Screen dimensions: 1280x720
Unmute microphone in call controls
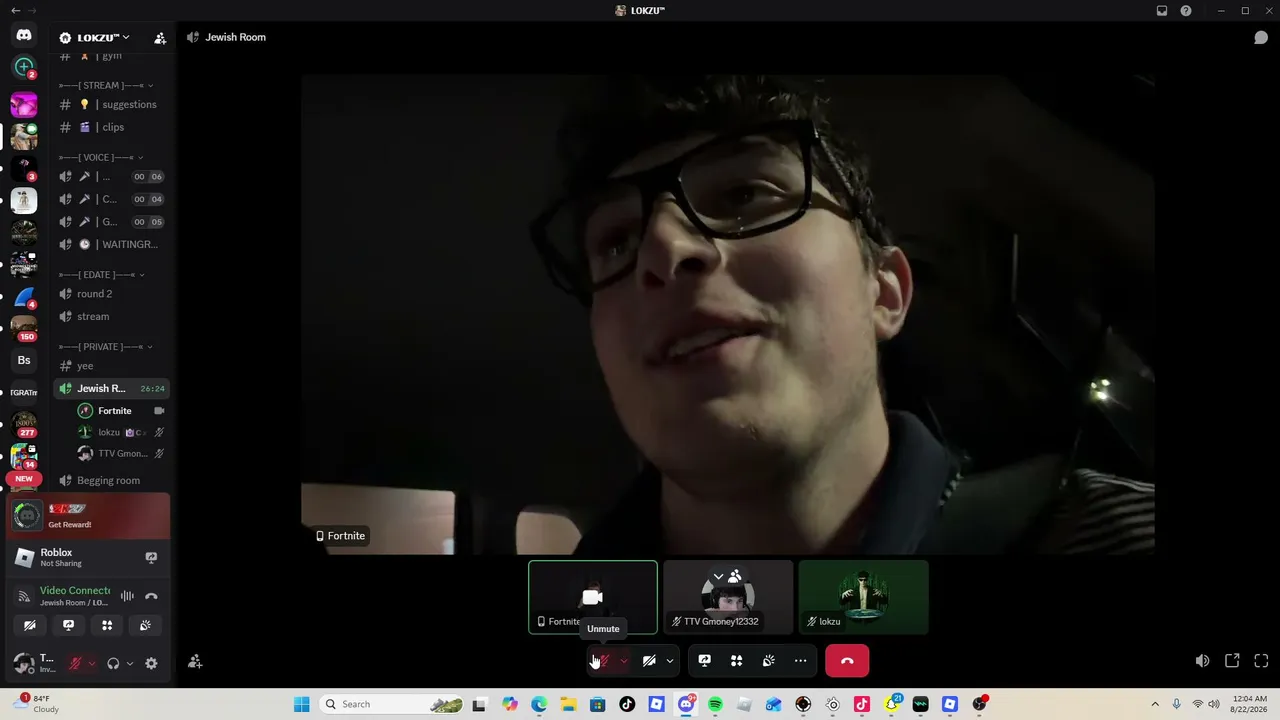(x=601, y=661)
